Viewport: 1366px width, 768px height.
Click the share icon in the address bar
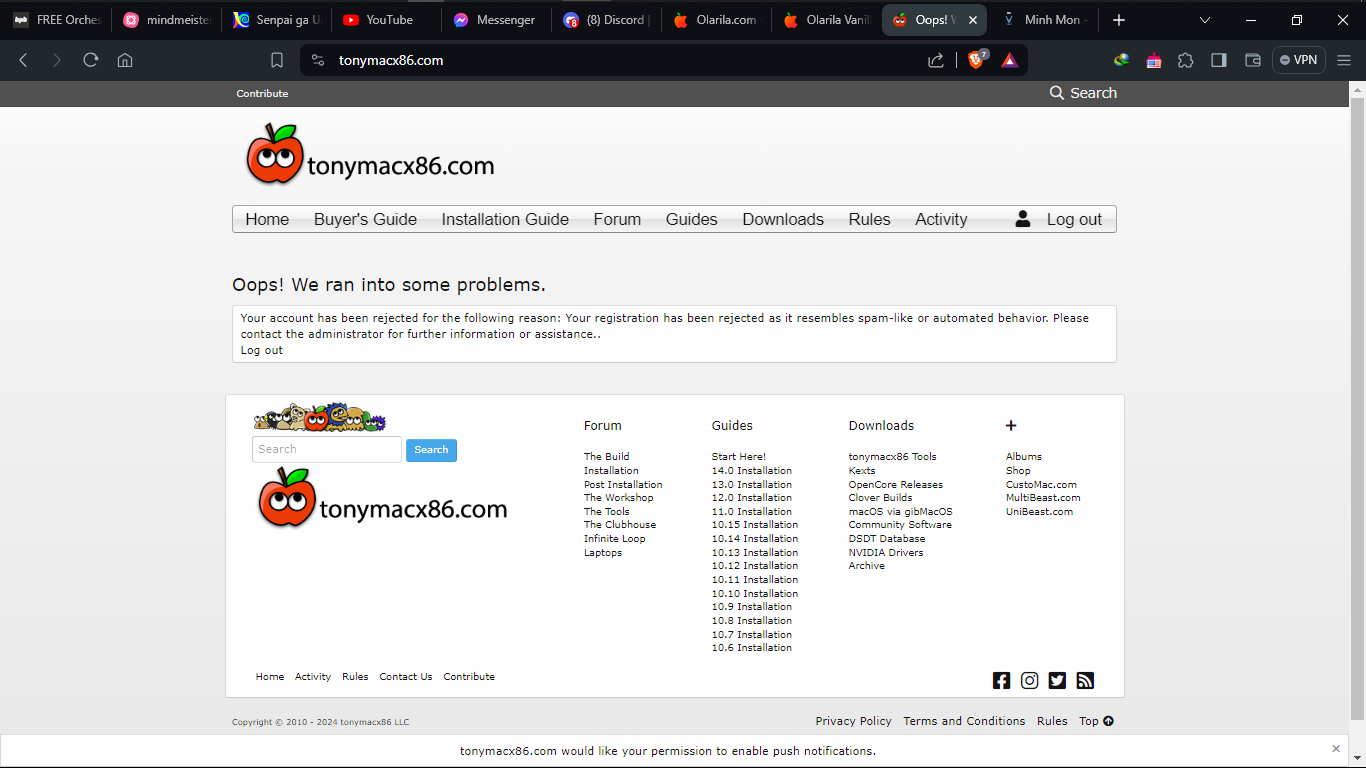(x=936, y=60)
